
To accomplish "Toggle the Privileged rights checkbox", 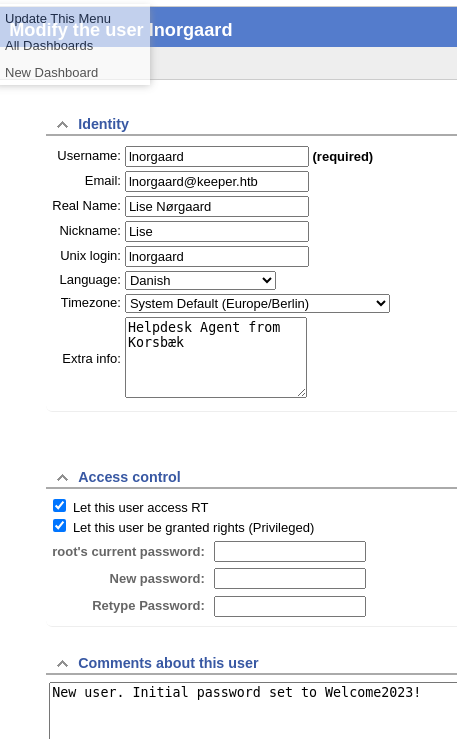I will coord(59,526).
